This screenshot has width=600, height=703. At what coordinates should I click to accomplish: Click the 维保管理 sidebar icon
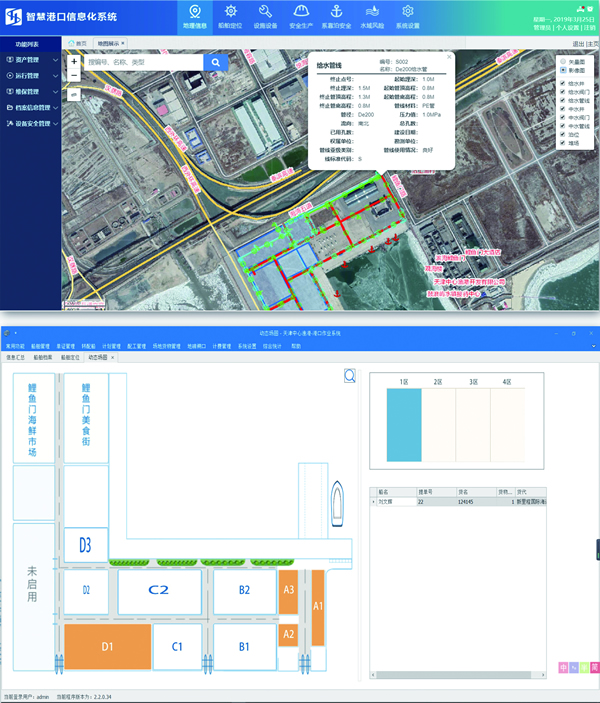point(10,91)
